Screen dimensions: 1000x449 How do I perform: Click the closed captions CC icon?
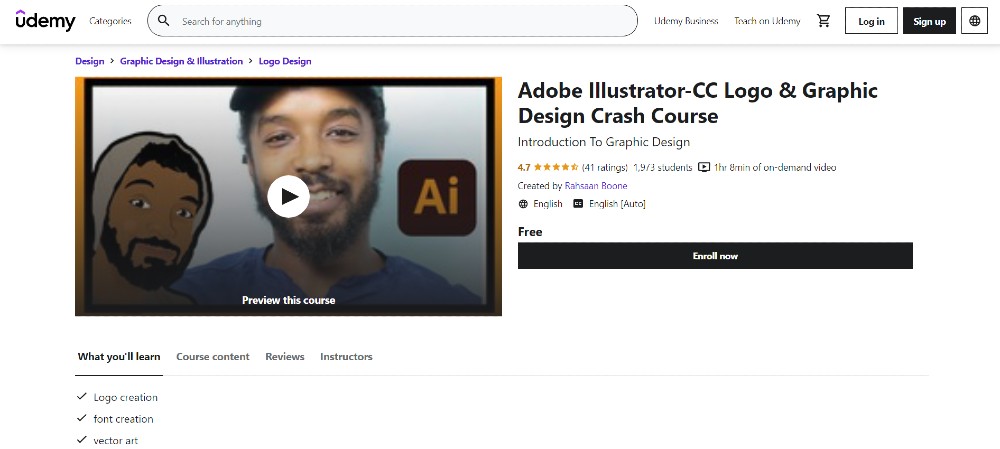(x=578, y=204)
